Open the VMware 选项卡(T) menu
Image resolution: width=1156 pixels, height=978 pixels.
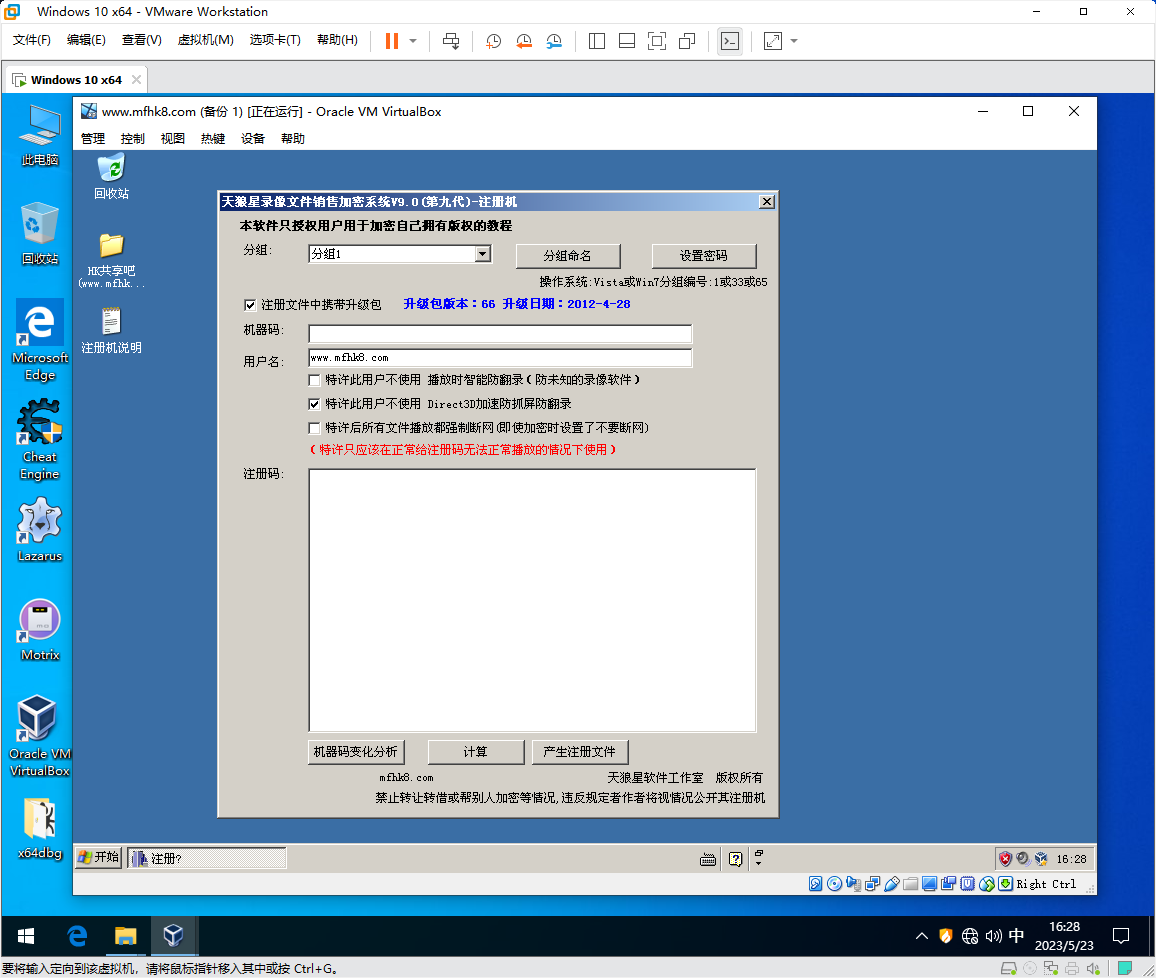pyautogui.click(x=275, y=40)
